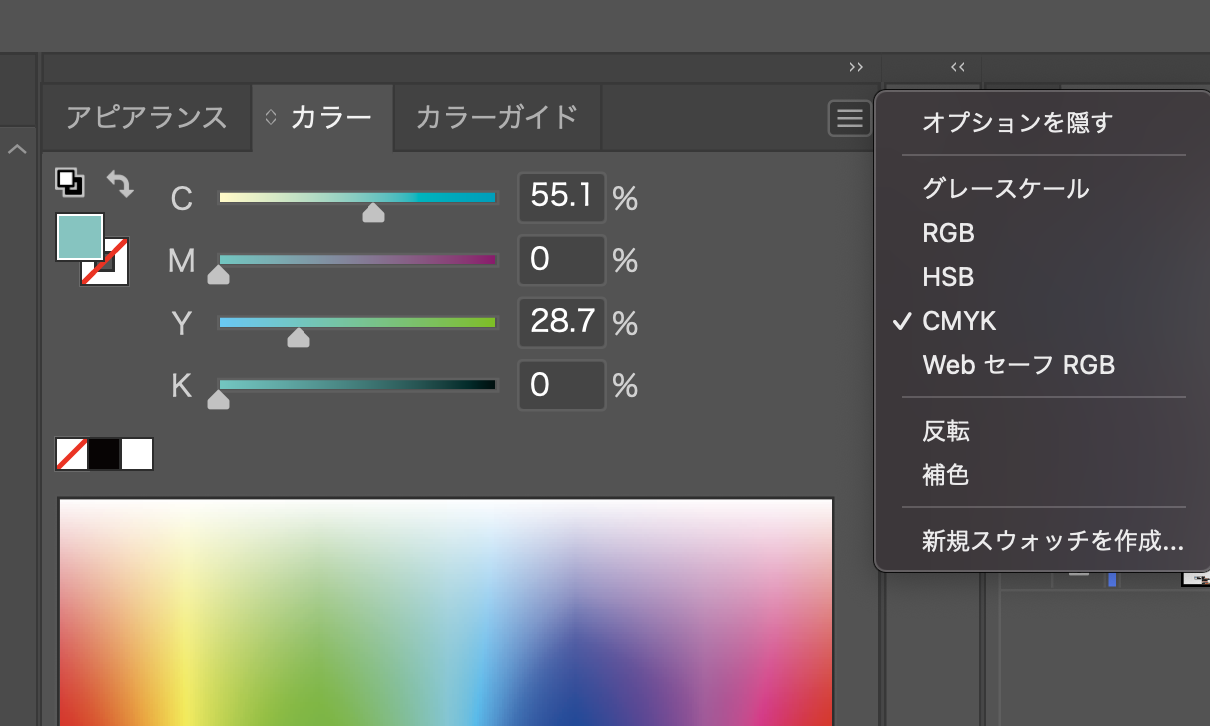Switch color mode to RGB

point(948,233)
